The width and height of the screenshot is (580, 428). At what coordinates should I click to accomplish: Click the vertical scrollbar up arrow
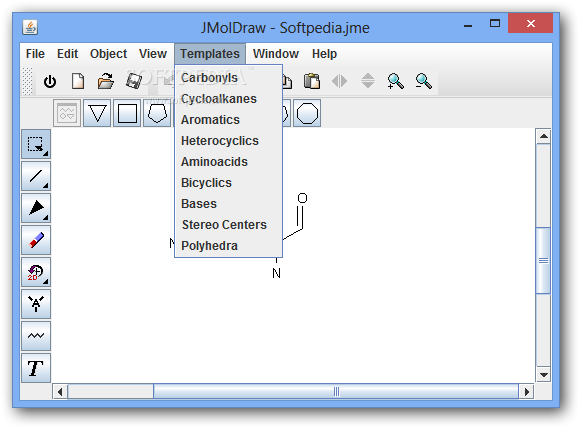543,137
